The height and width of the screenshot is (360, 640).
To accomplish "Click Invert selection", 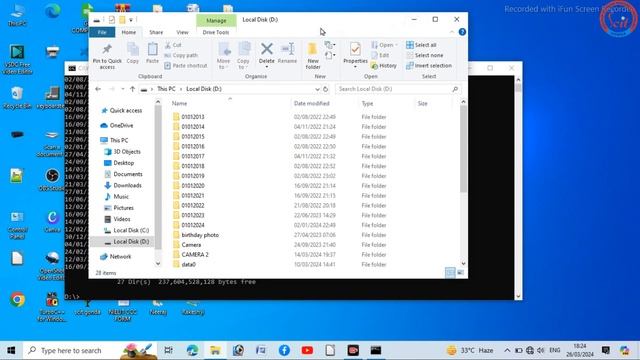I will (x=429, y=65).
